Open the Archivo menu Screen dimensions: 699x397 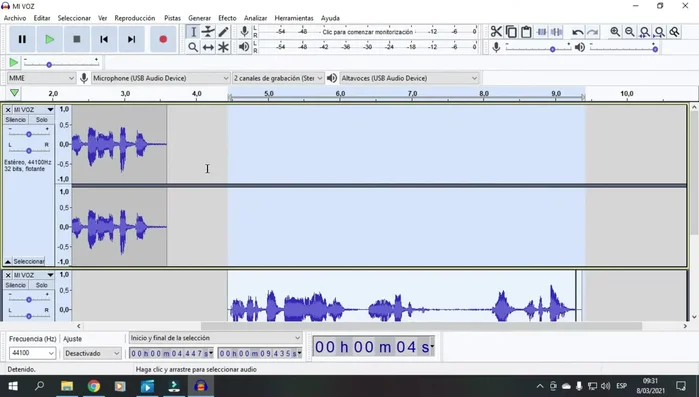(15, 18)
